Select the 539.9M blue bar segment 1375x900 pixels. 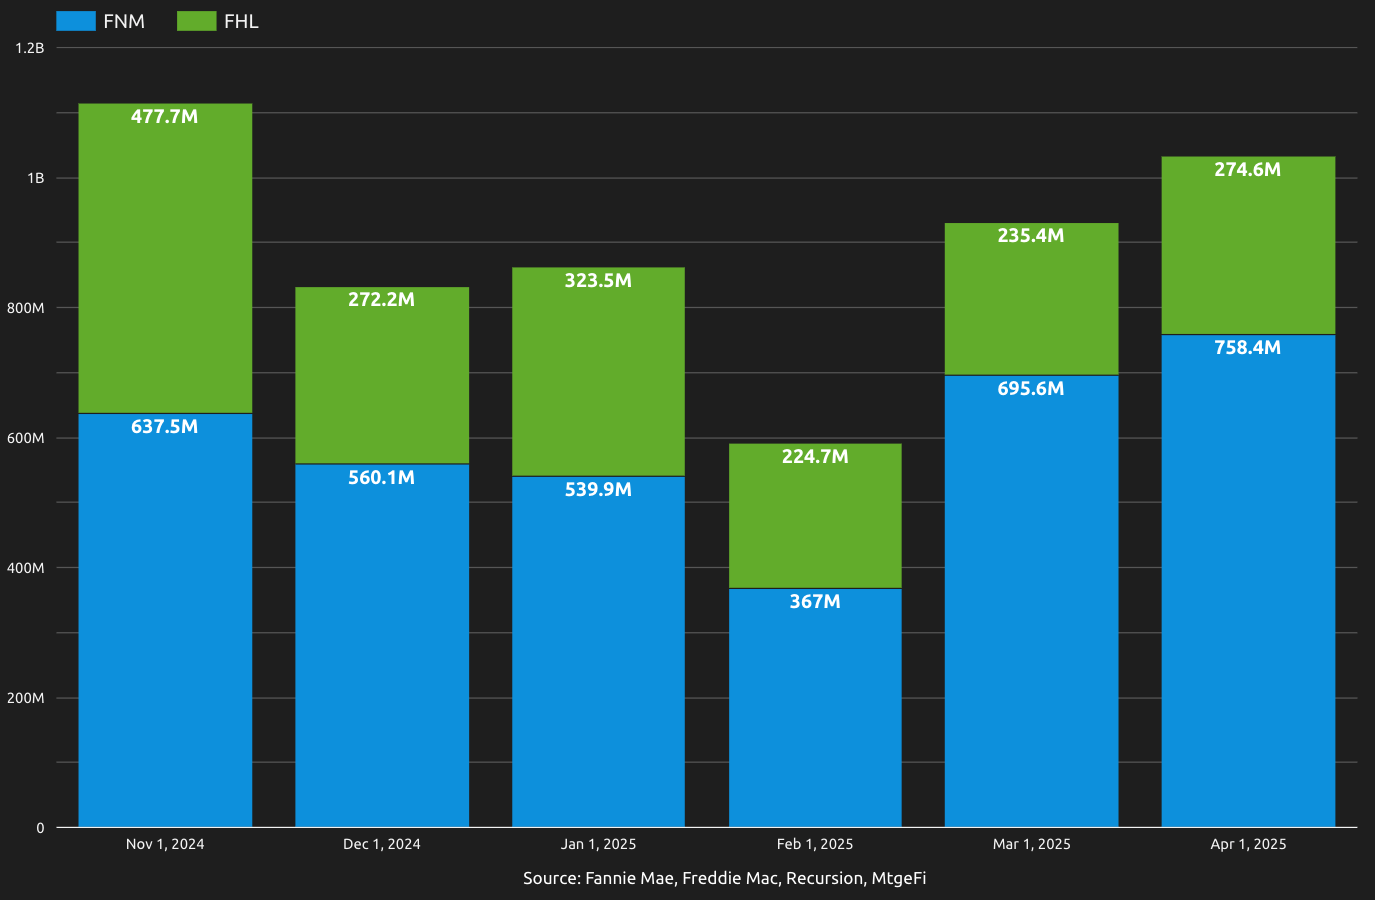598,652
